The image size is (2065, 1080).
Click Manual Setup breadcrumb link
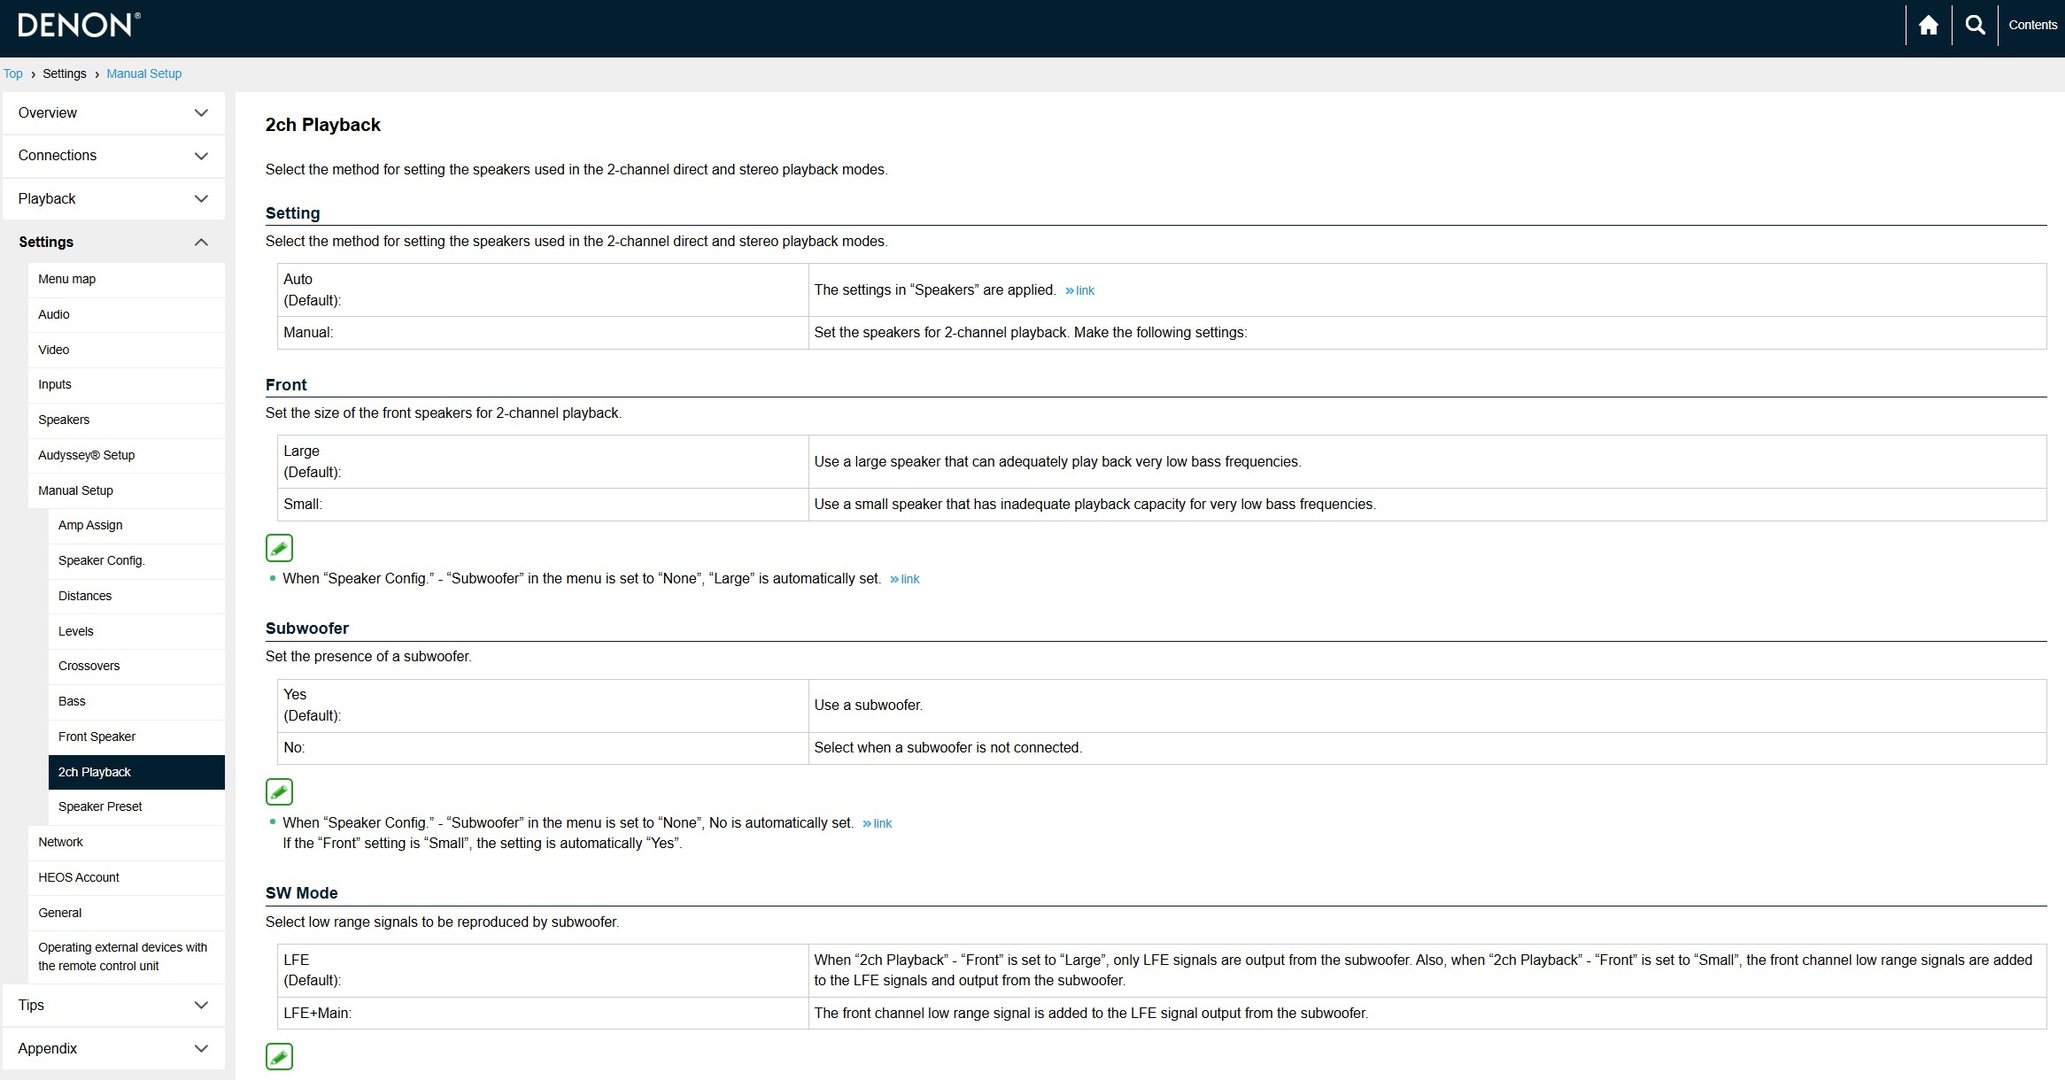[144, 74]
